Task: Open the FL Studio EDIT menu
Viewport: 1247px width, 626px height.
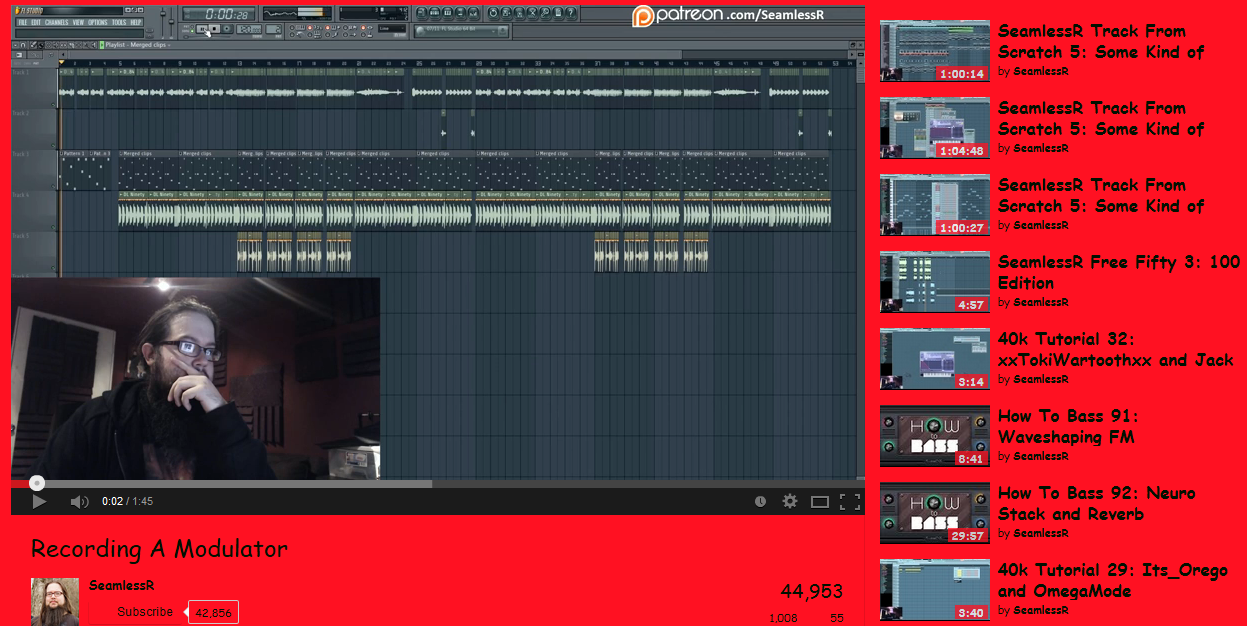Action: point(36,22)
